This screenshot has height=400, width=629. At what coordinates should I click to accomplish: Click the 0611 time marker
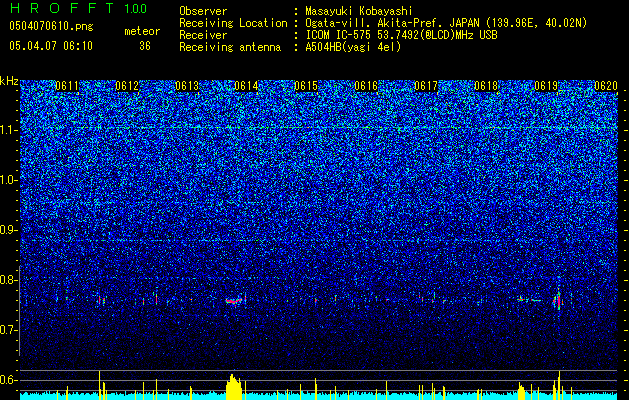67,86
